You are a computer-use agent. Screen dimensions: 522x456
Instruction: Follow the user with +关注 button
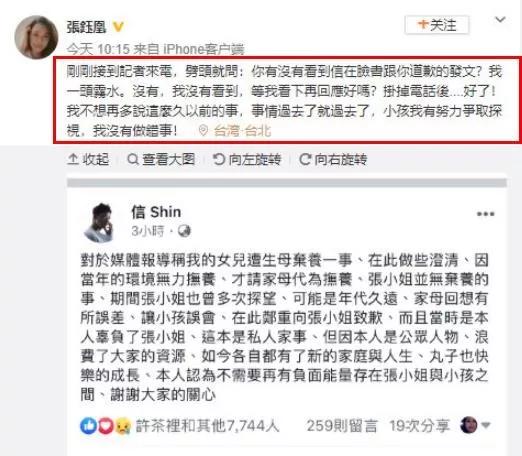tap(437, 25)
